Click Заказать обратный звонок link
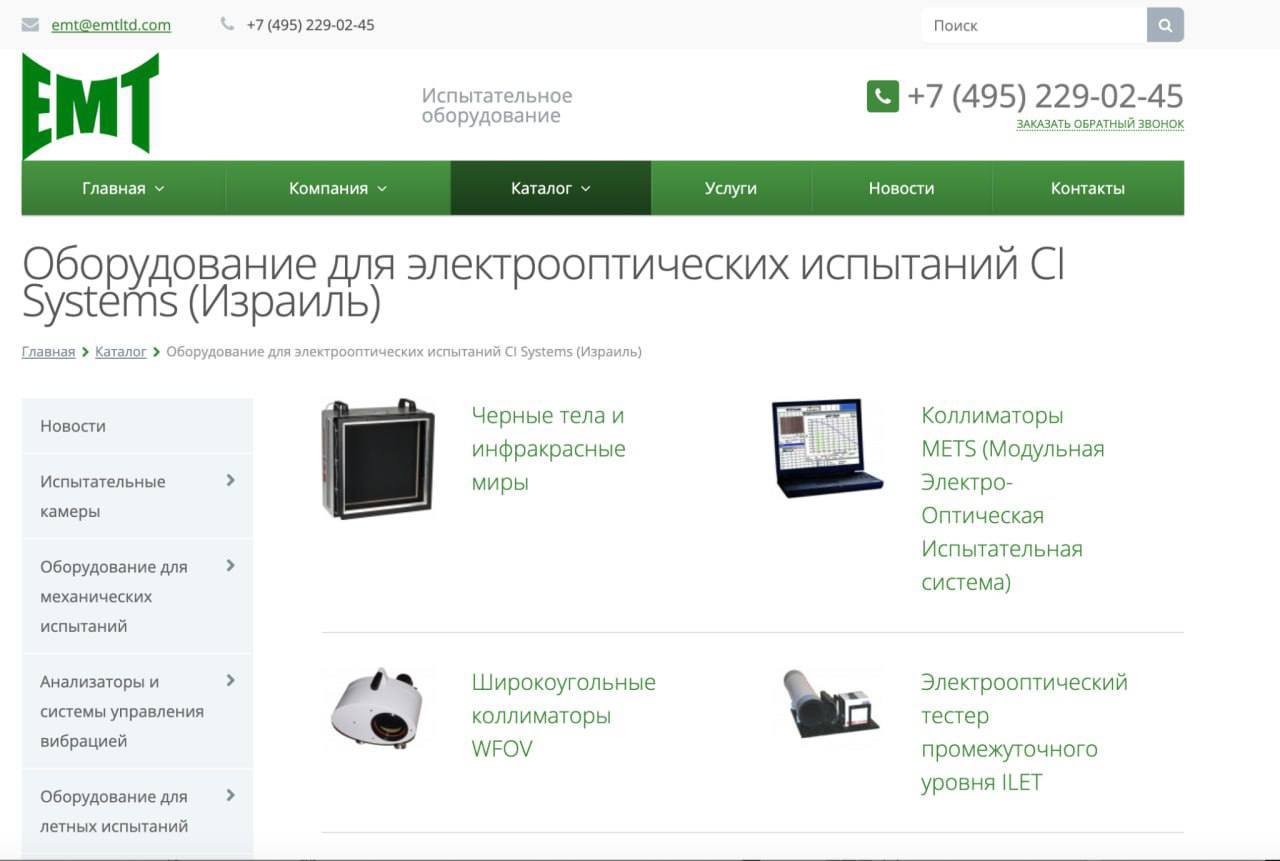The image size is (1280, 861). pyautogui.click(x=1100, y=124)
